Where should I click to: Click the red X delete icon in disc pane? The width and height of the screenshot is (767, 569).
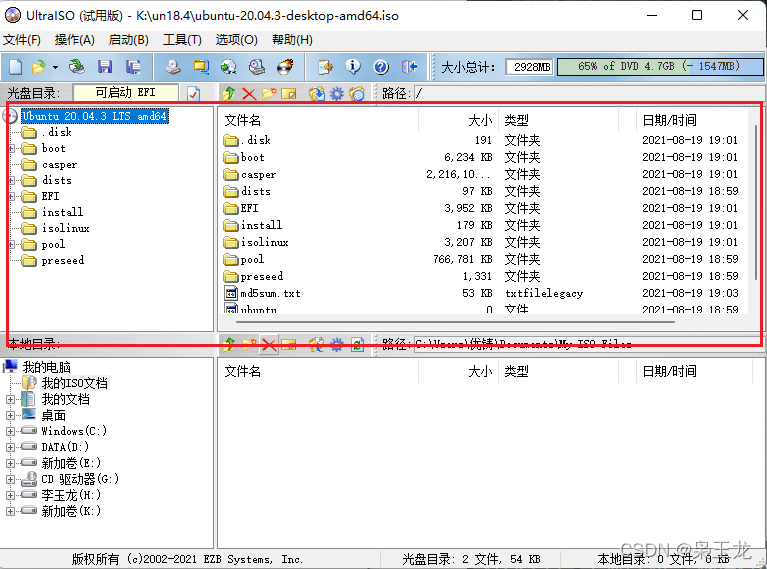point(249,94)
